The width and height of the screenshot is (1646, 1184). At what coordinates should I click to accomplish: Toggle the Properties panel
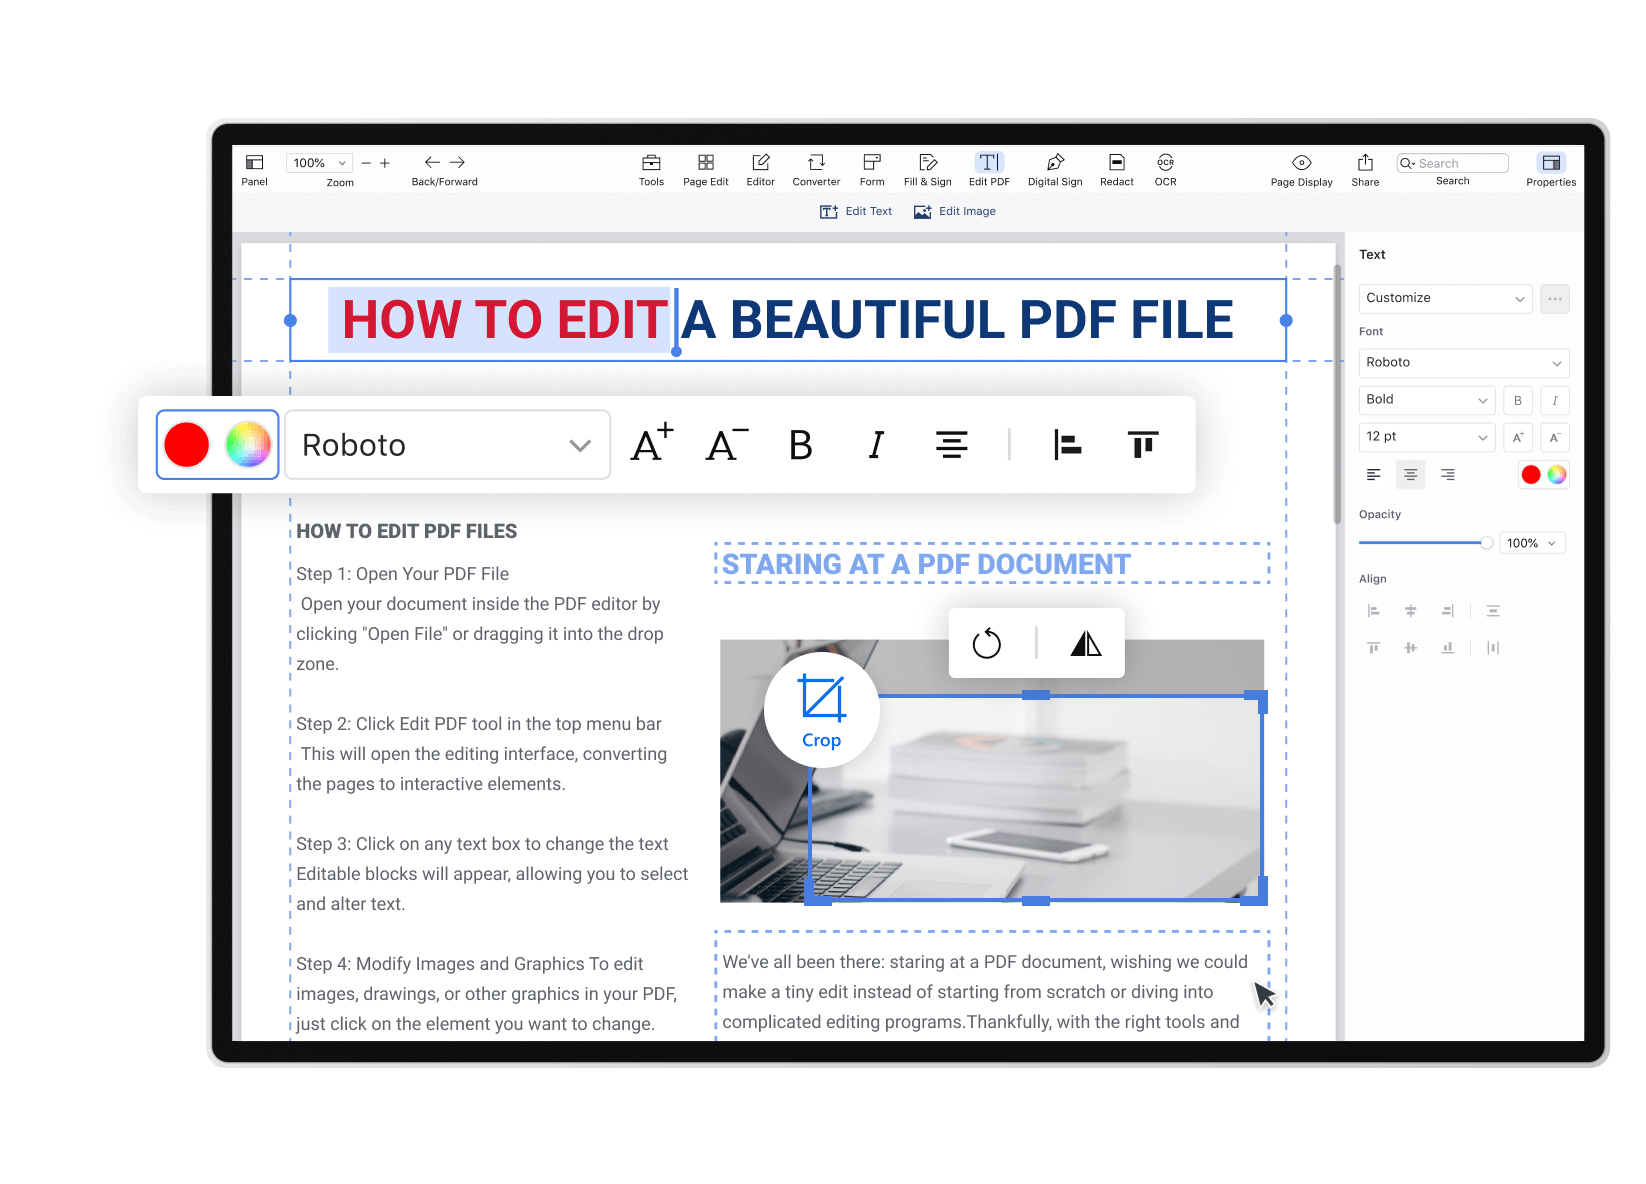coord(1552,162)
